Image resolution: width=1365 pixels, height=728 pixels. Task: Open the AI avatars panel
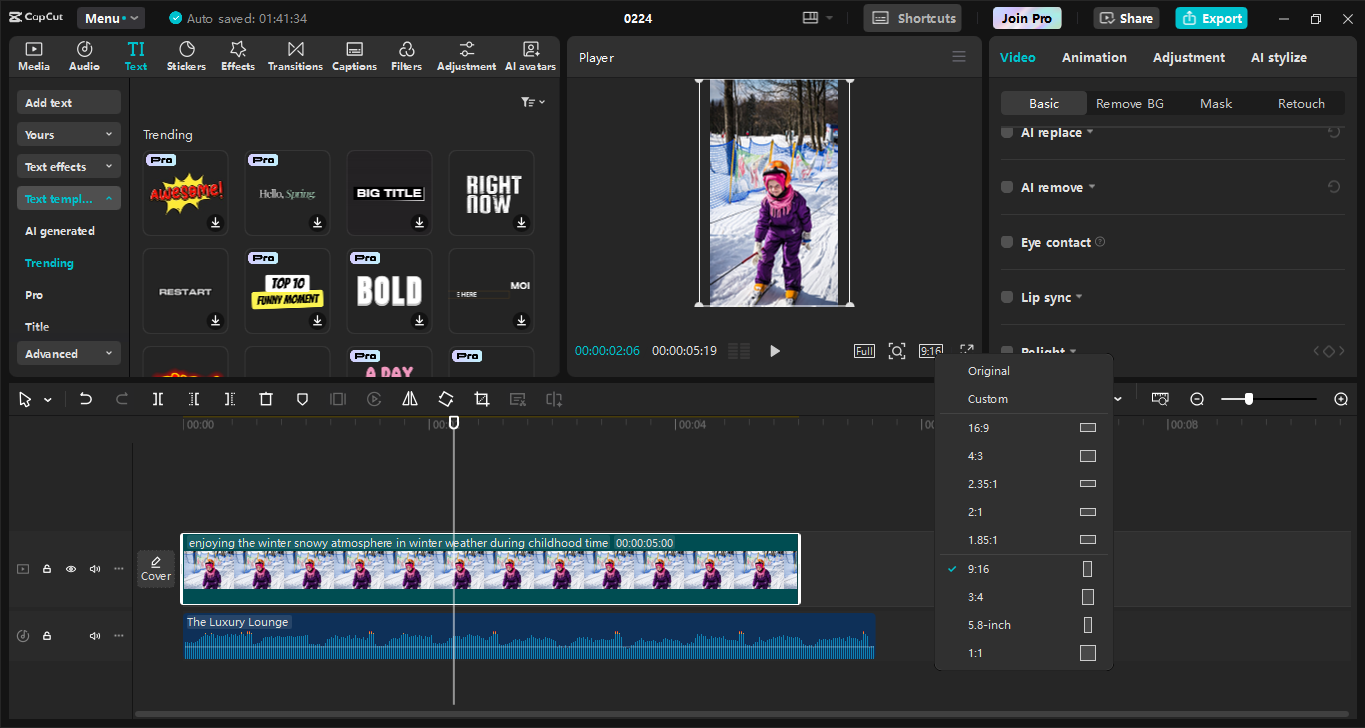529,55
